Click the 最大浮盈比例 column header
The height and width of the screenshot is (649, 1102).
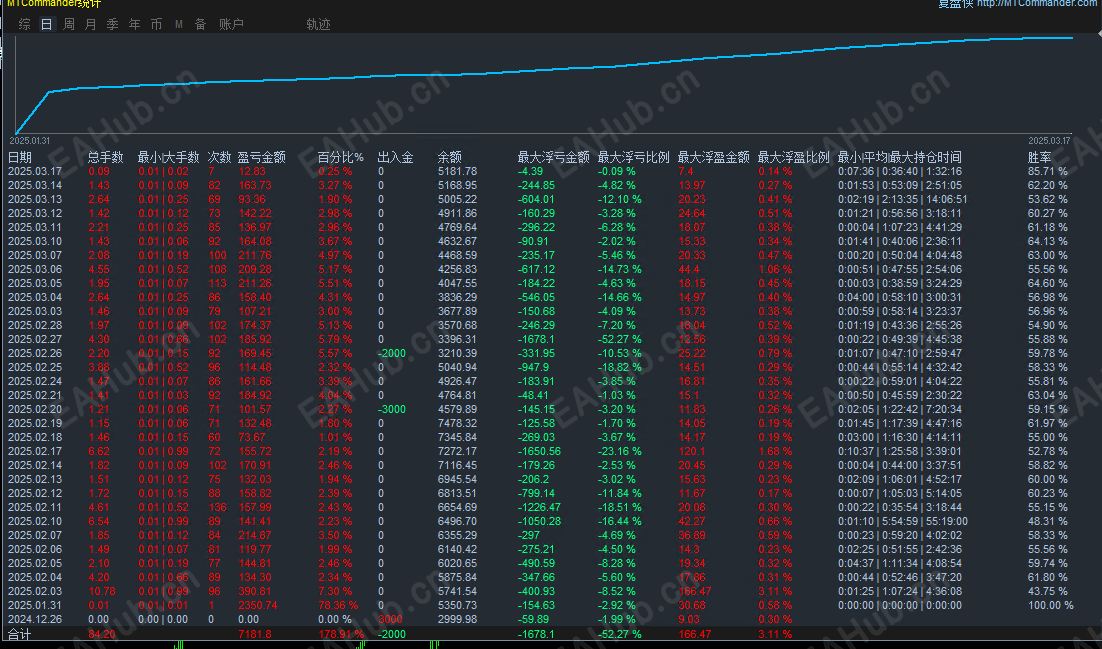click(x=793, y=157)
